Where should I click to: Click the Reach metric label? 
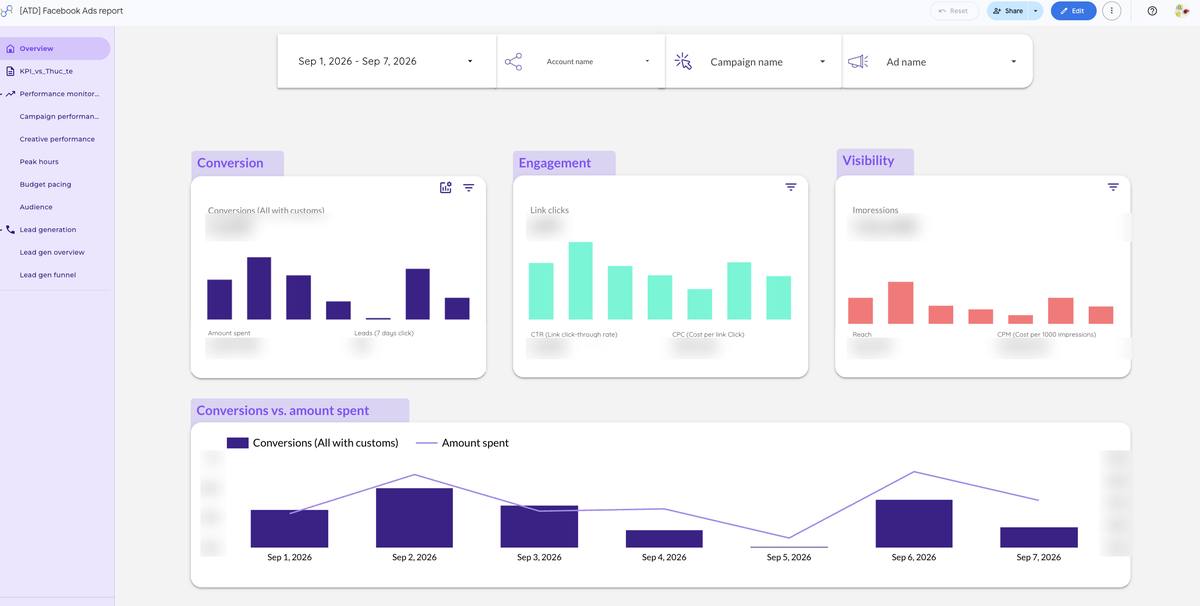[x=862, y=334]
